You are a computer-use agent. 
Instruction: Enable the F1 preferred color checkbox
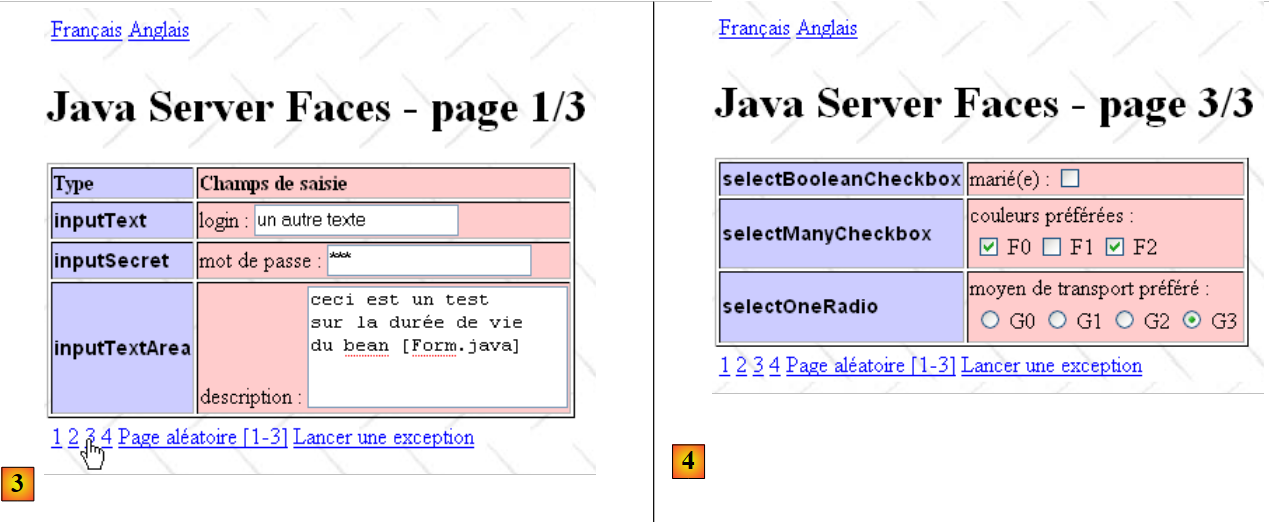pos(1051,246)
